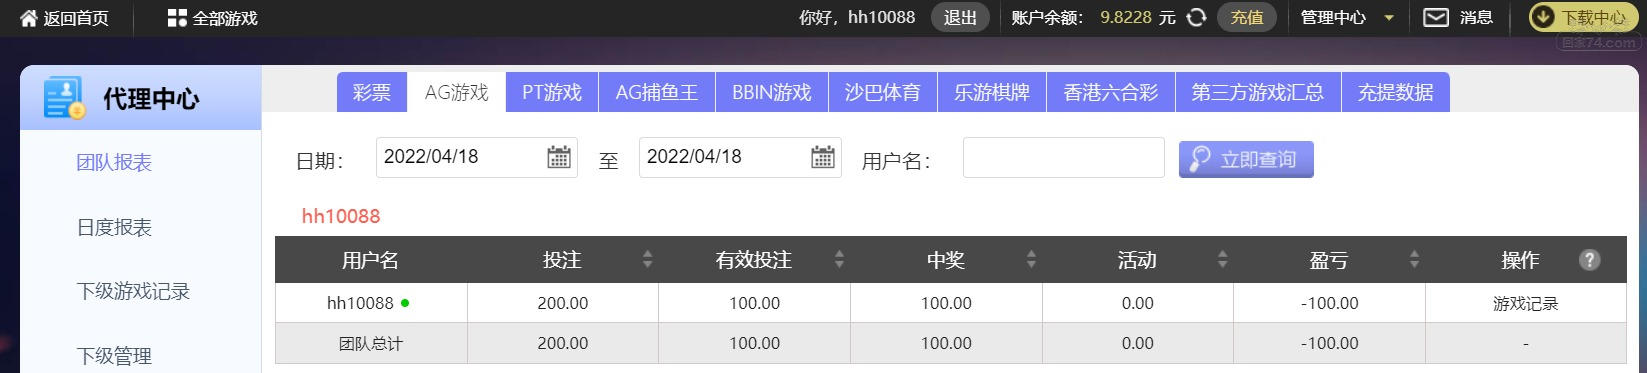Screen dimensions: 1647x373
Task: Focus the 用户名 input field
Action: tap(1064, 158)
